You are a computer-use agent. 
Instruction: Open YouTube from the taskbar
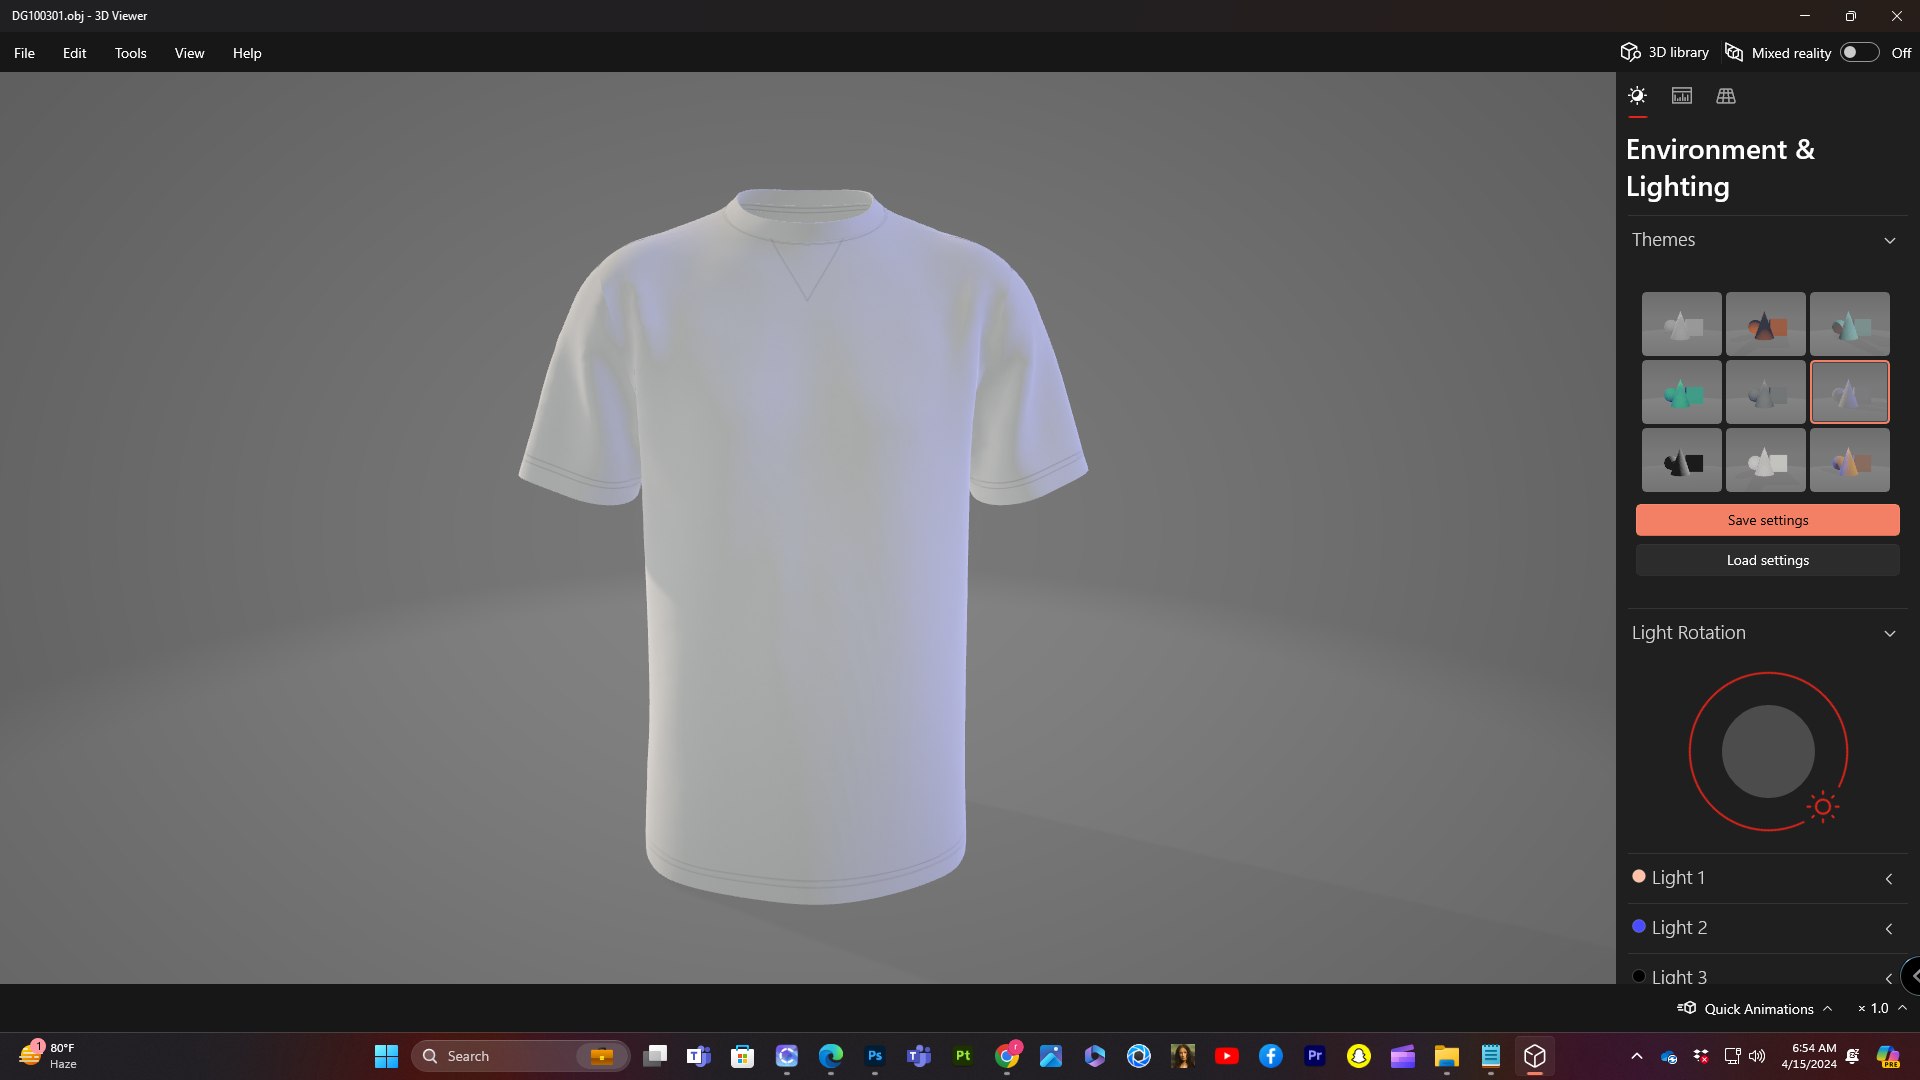(1227, 1056)
